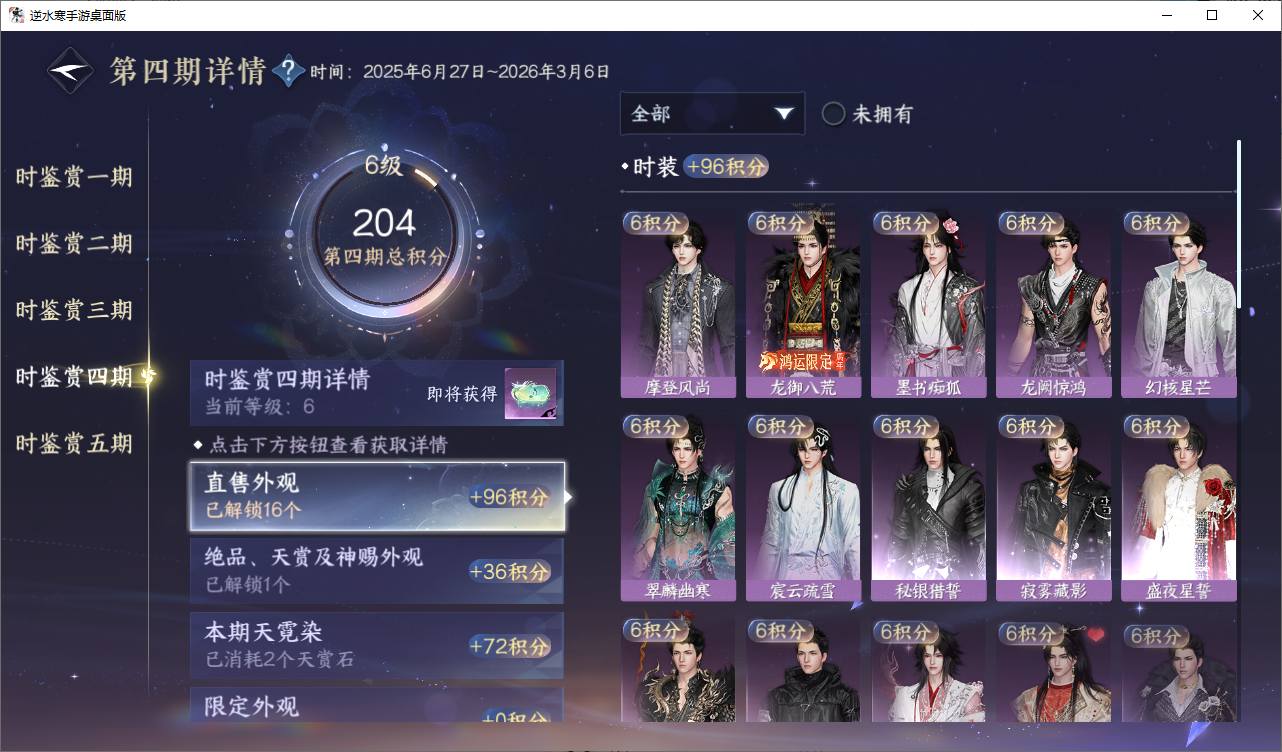Click the outfit list vertical scrollbar

tap(1239, 224)
